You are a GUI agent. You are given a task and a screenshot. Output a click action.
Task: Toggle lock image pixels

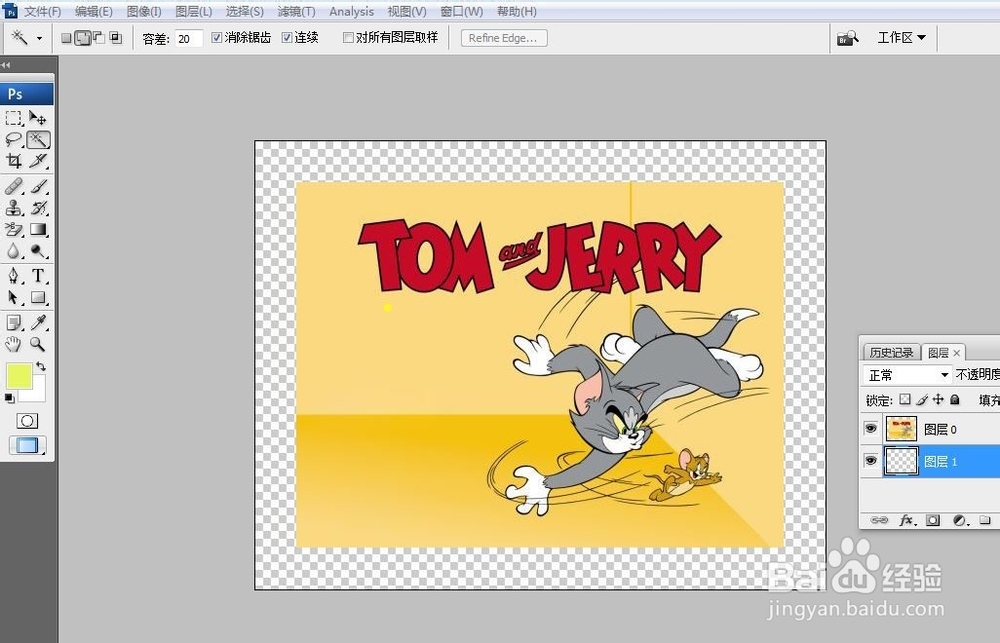(922, 399)
